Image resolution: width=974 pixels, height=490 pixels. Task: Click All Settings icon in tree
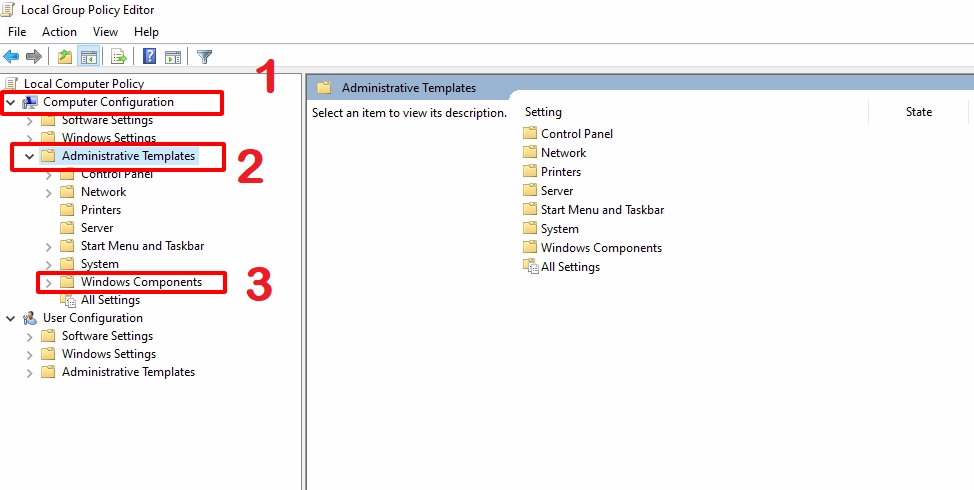[68, 300]
